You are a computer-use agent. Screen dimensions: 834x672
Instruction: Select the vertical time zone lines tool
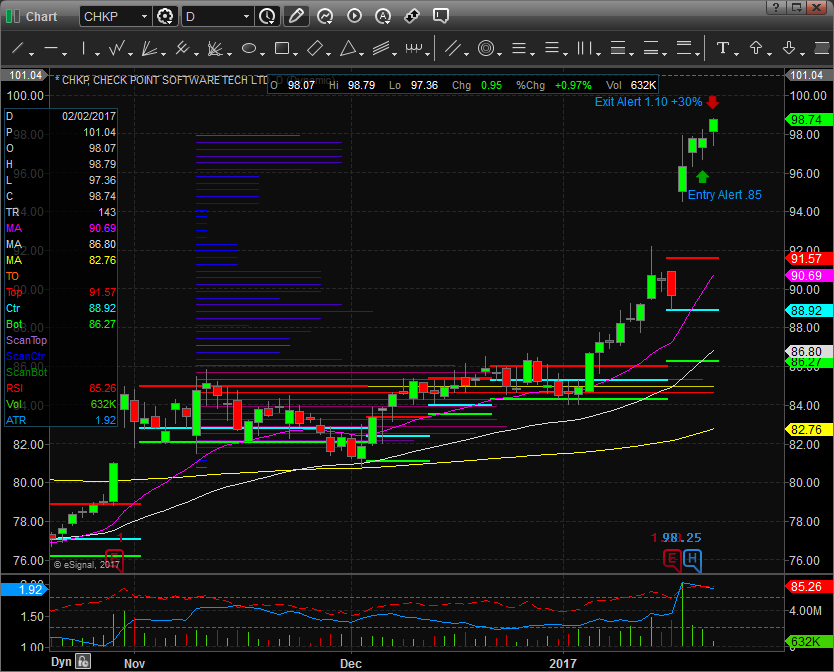pyautogui.click(x=585, y=48)
